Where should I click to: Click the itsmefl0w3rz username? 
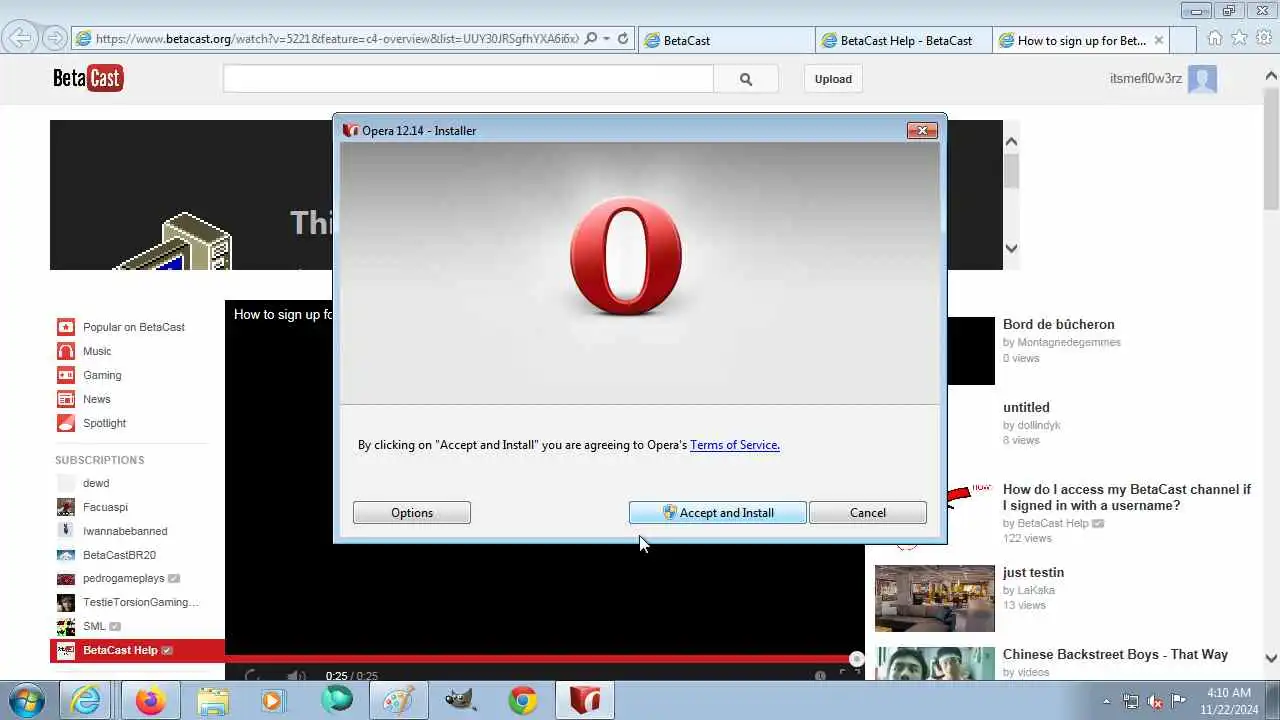[1146, 79]
